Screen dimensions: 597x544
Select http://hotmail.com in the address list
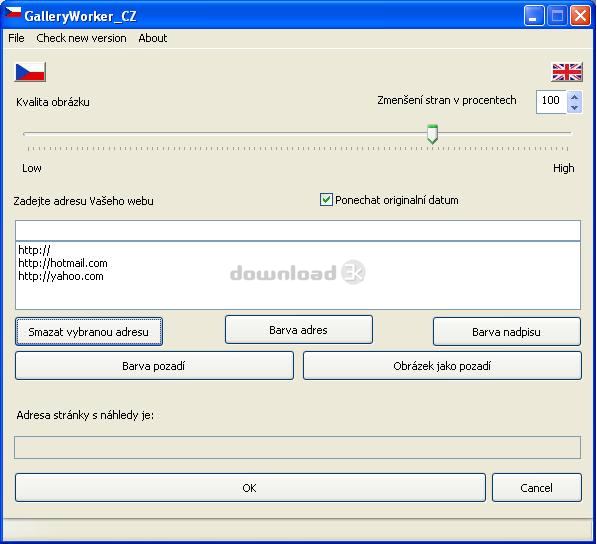tap(63, 263)
